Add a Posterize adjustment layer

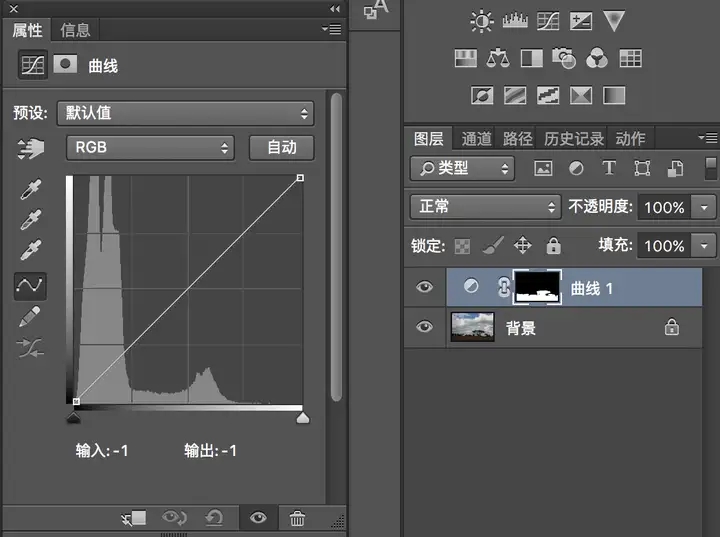(x=515, y=96)
